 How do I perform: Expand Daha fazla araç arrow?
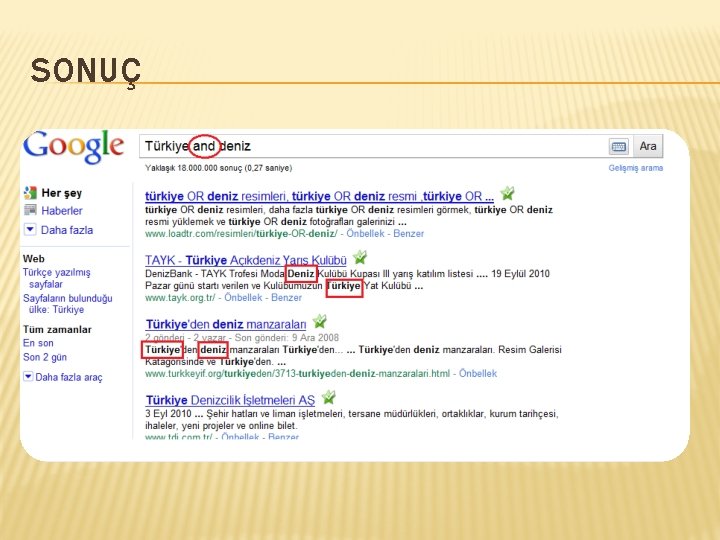click(x=28, y=377)
